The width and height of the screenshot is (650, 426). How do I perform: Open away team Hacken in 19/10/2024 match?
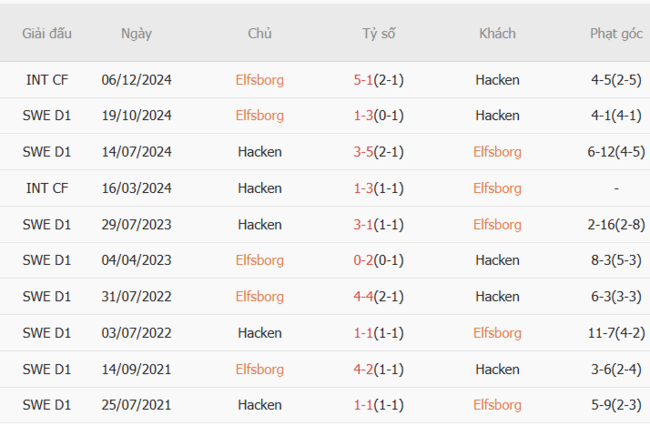tap(497, 115)
